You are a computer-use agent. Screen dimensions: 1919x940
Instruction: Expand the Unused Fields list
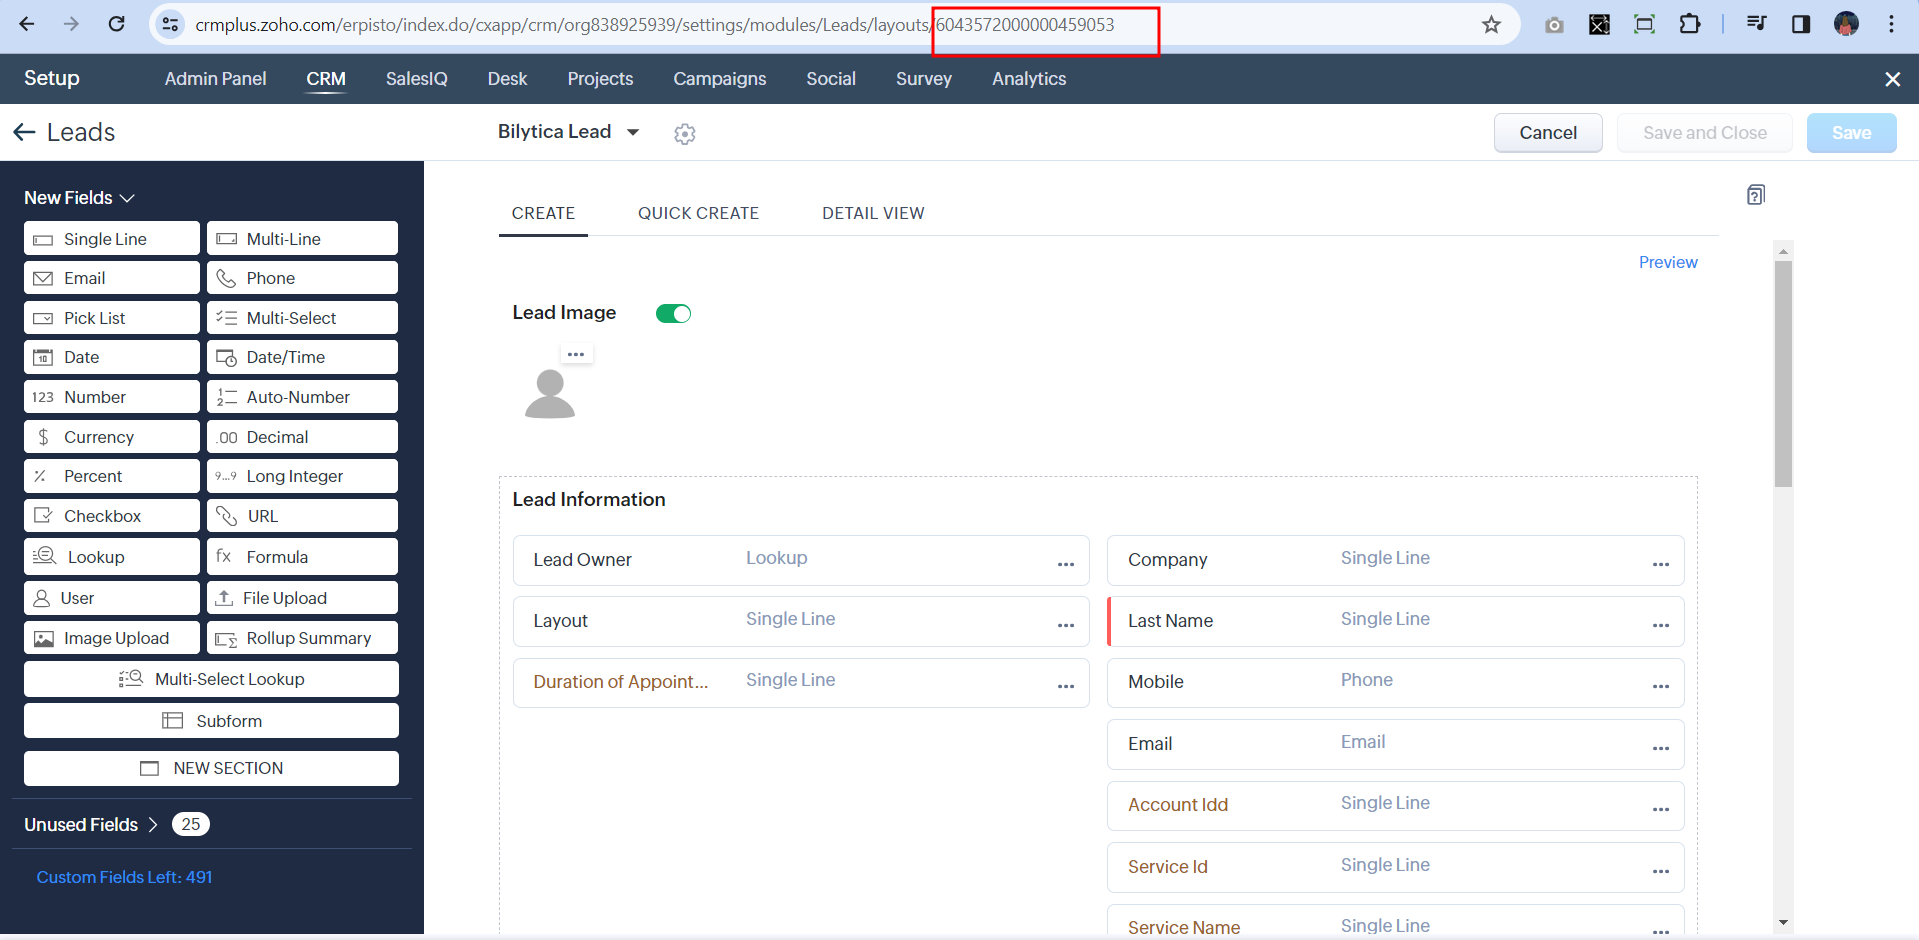click(91, 825)
